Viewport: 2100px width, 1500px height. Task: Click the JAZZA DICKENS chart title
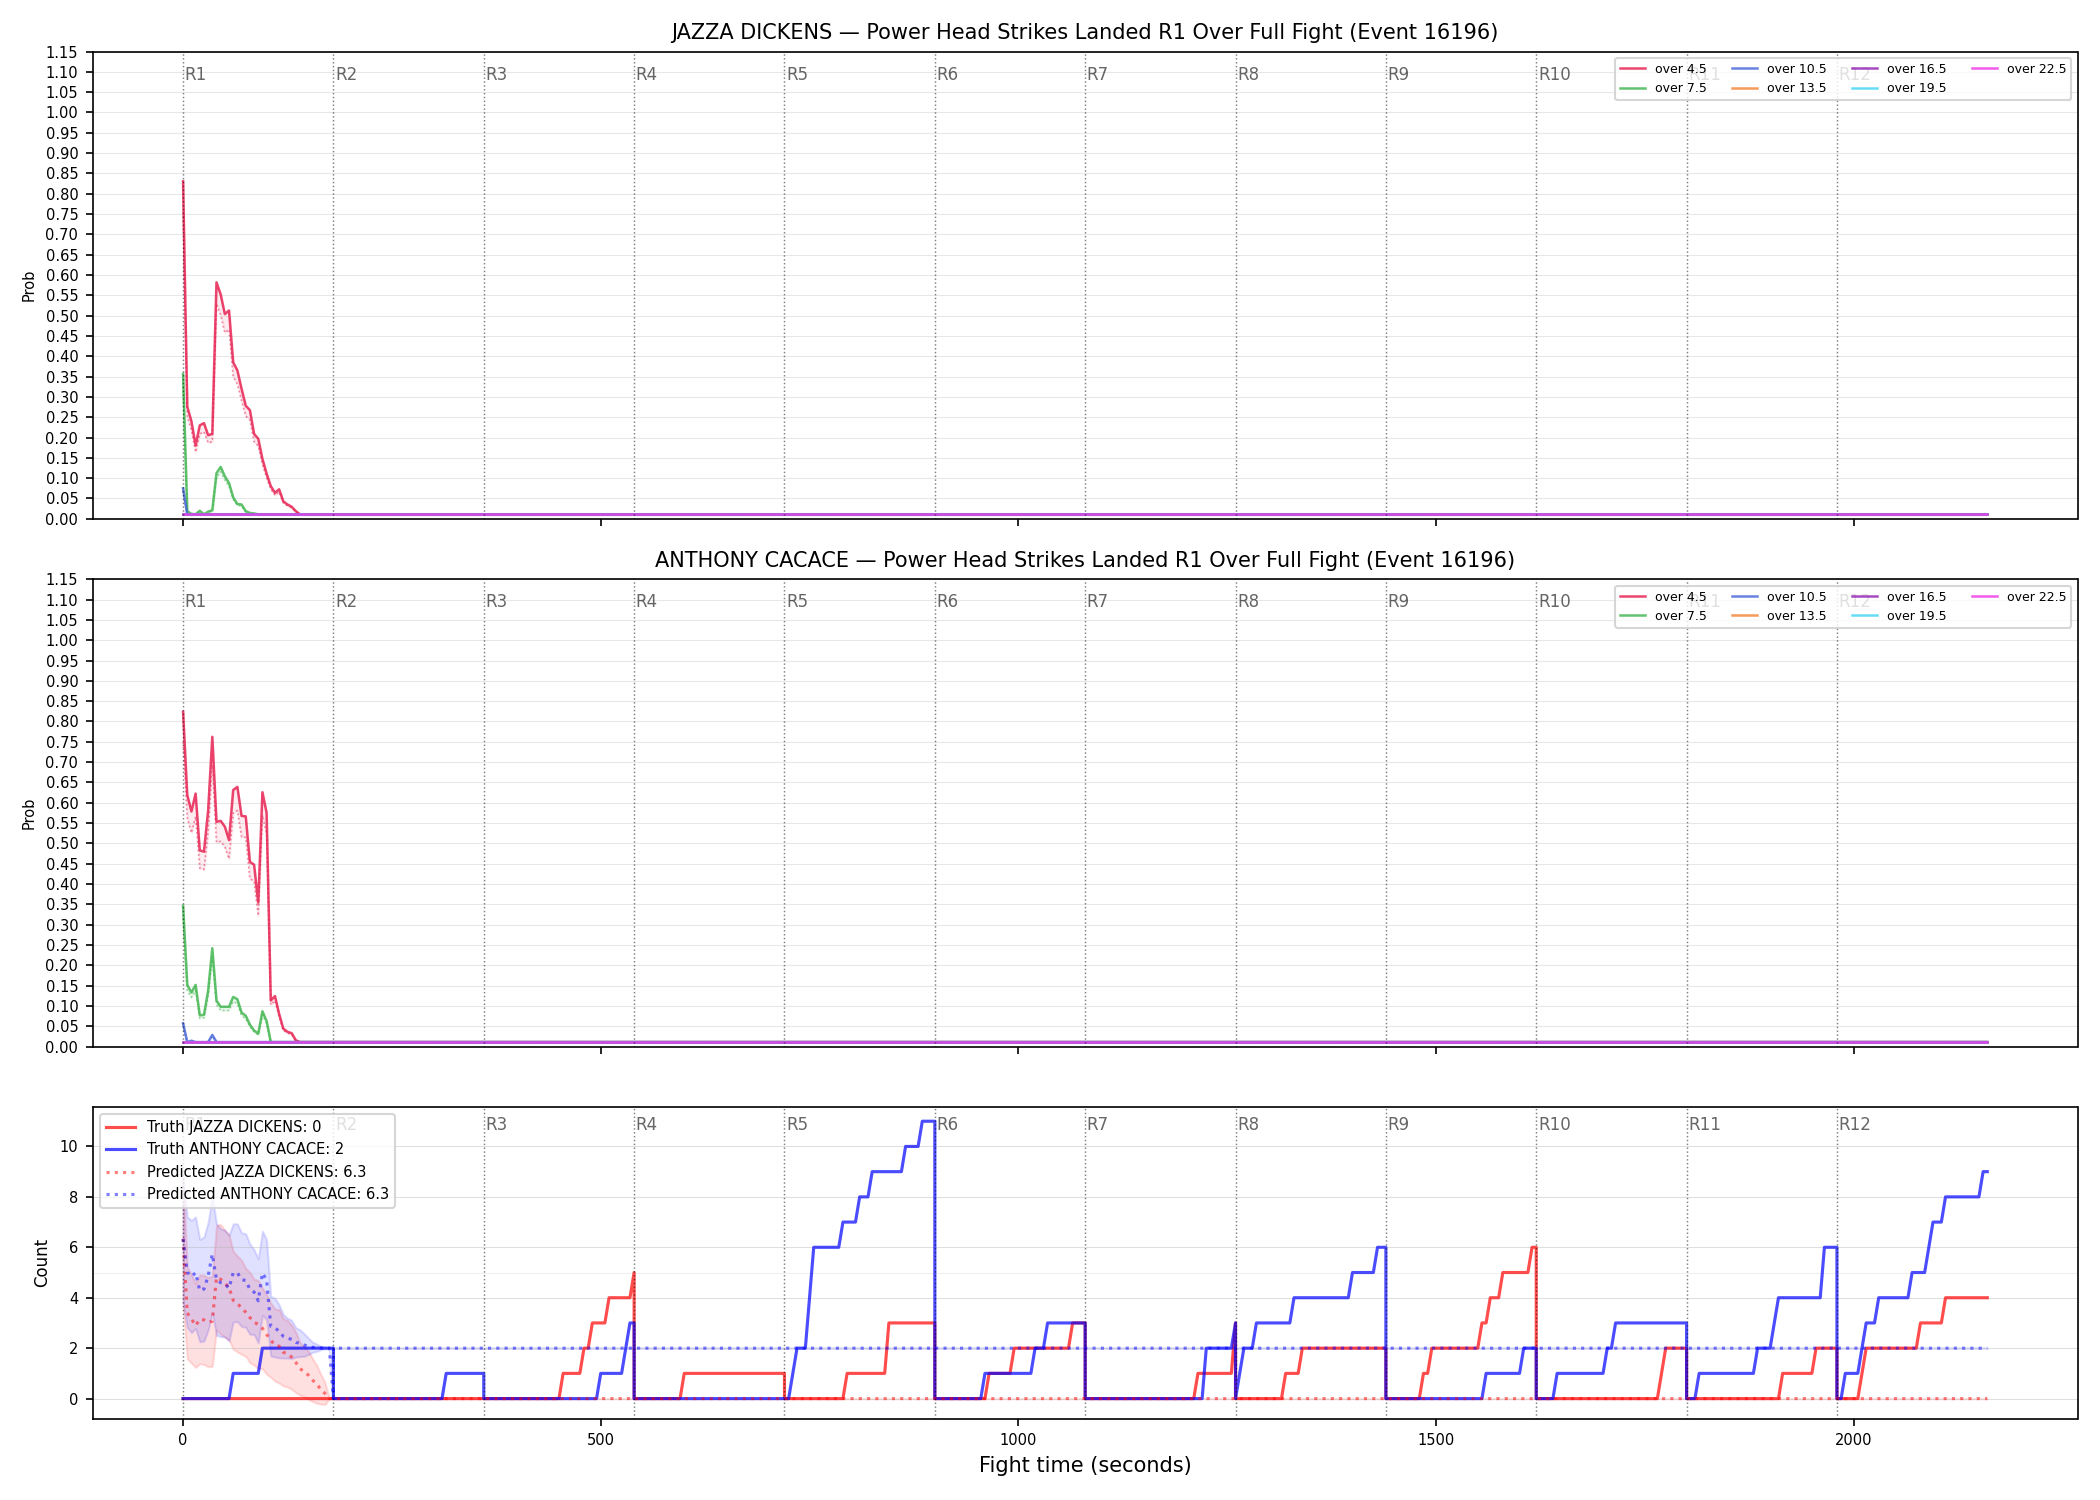1084,32
